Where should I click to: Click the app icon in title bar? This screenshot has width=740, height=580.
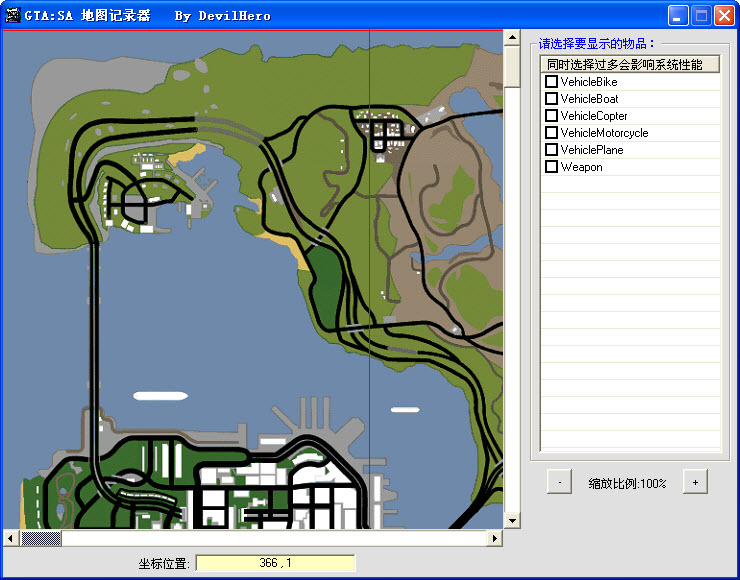coord(13,16)
